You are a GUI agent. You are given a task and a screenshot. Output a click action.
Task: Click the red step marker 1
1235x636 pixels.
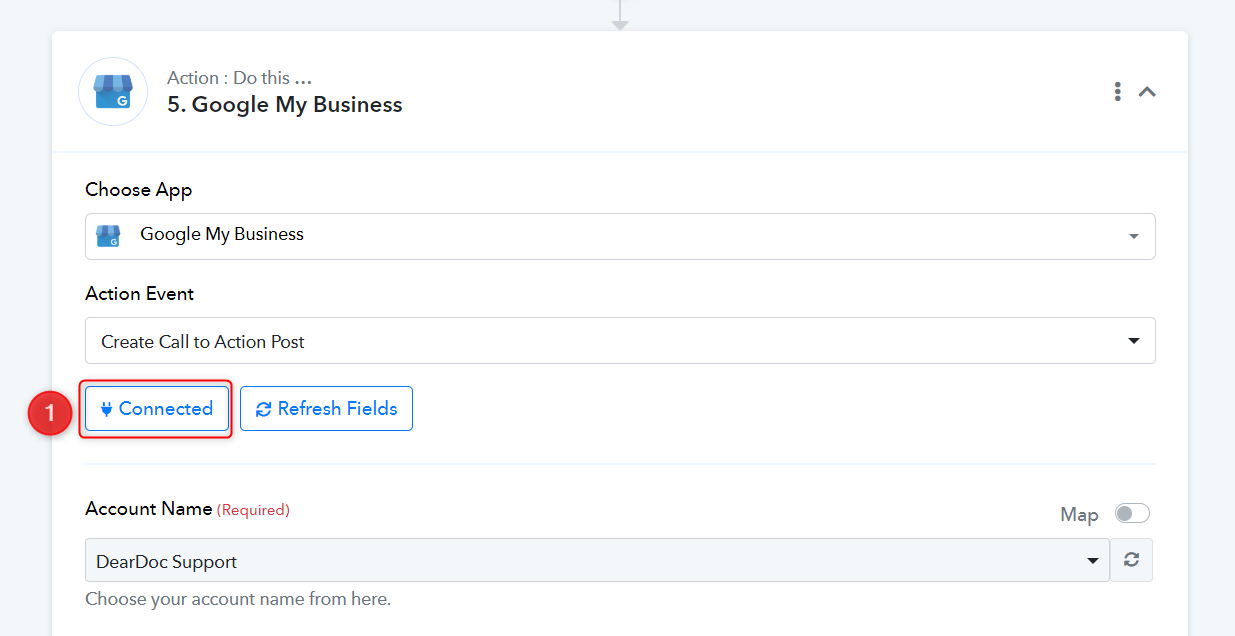(50, 412)
